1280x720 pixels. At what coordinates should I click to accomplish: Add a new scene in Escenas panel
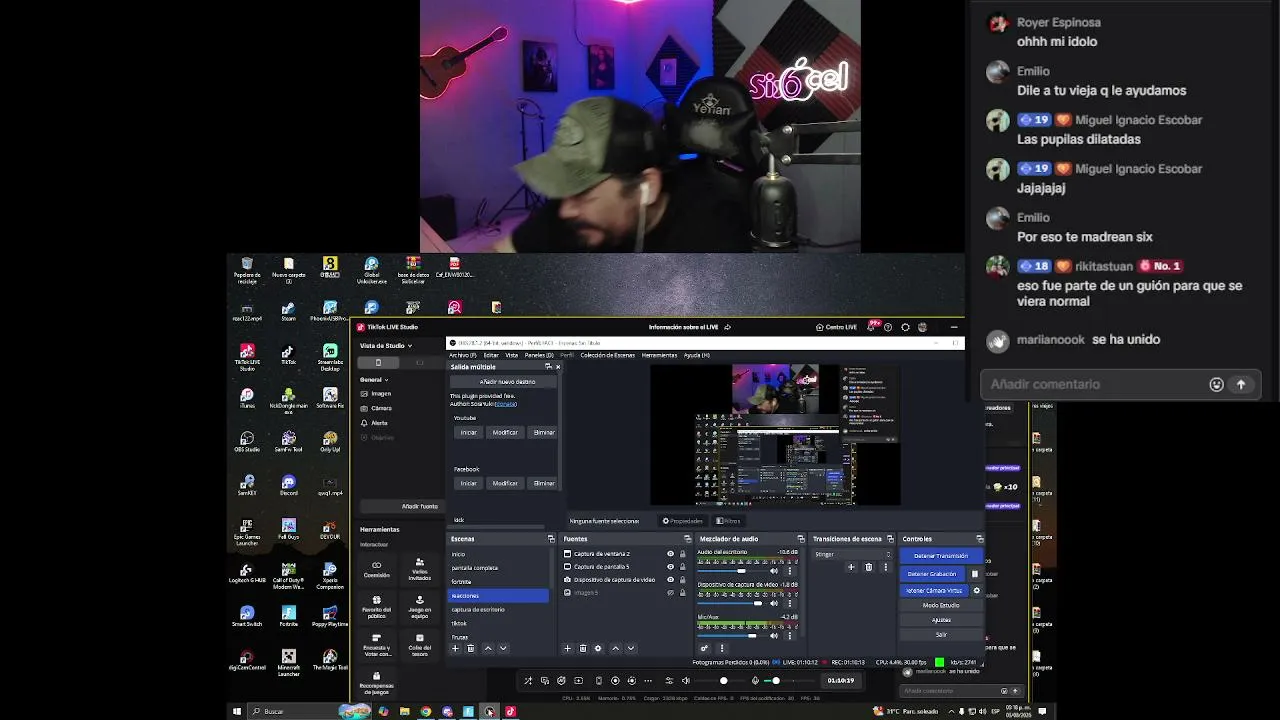455,648
